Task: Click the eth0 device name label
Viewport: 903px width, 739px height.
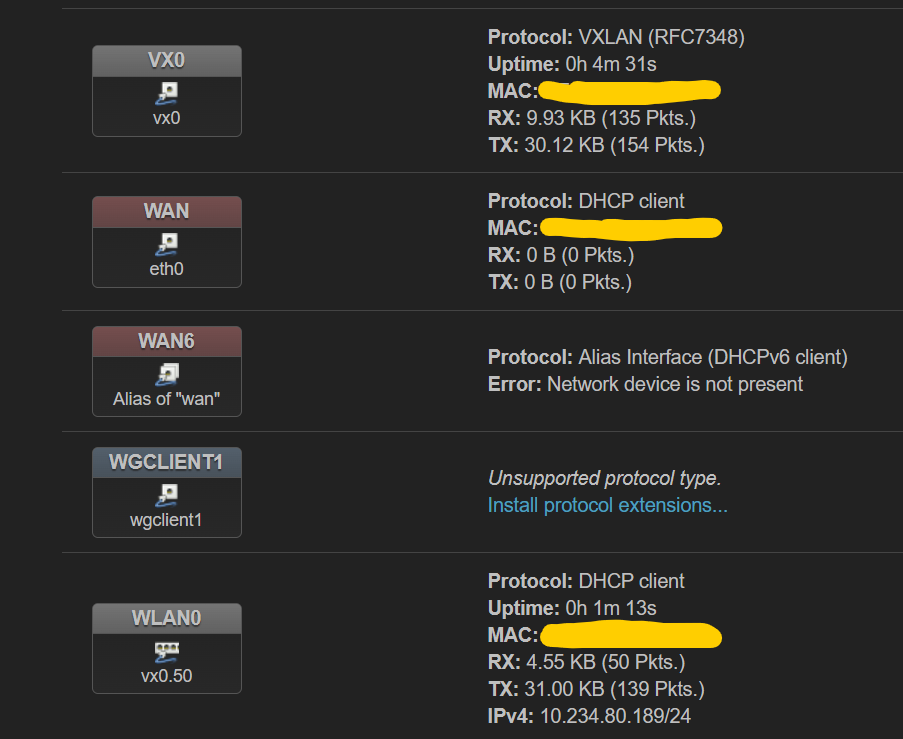Action: tap(166, 269)
